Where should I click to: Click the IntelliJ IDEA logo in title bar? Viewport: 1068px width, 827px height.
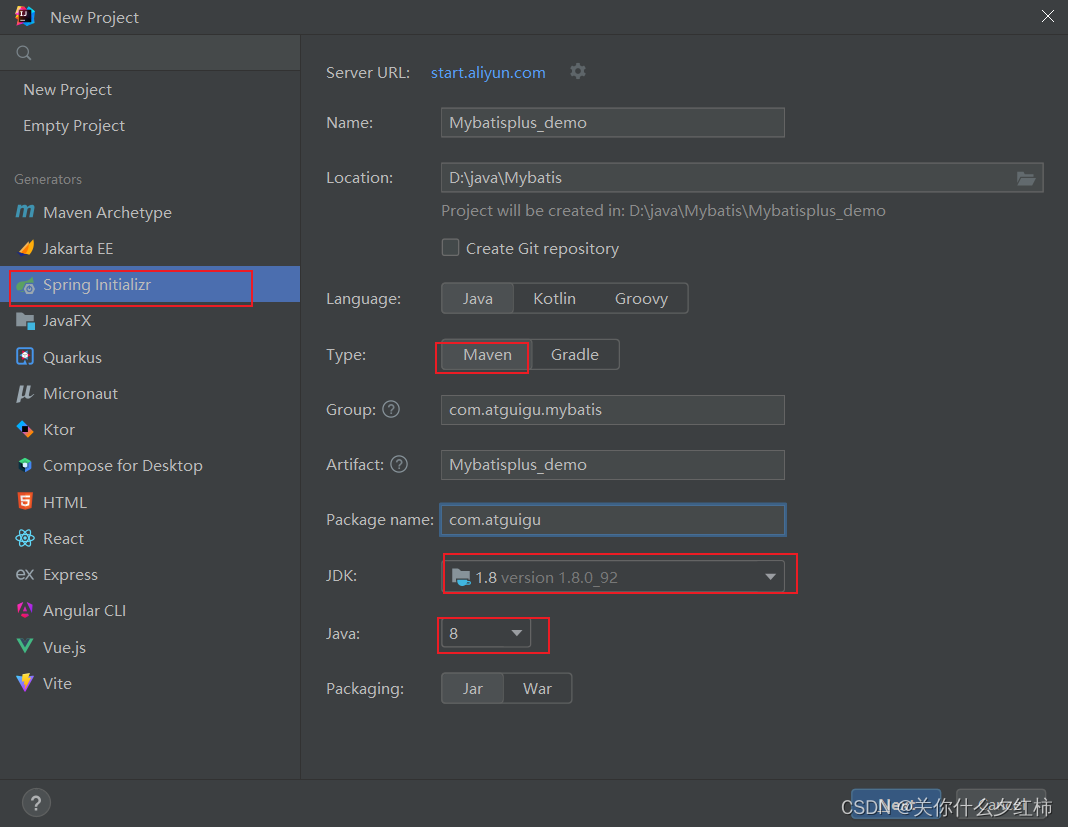pyautogui.click(x=25, y=16)
